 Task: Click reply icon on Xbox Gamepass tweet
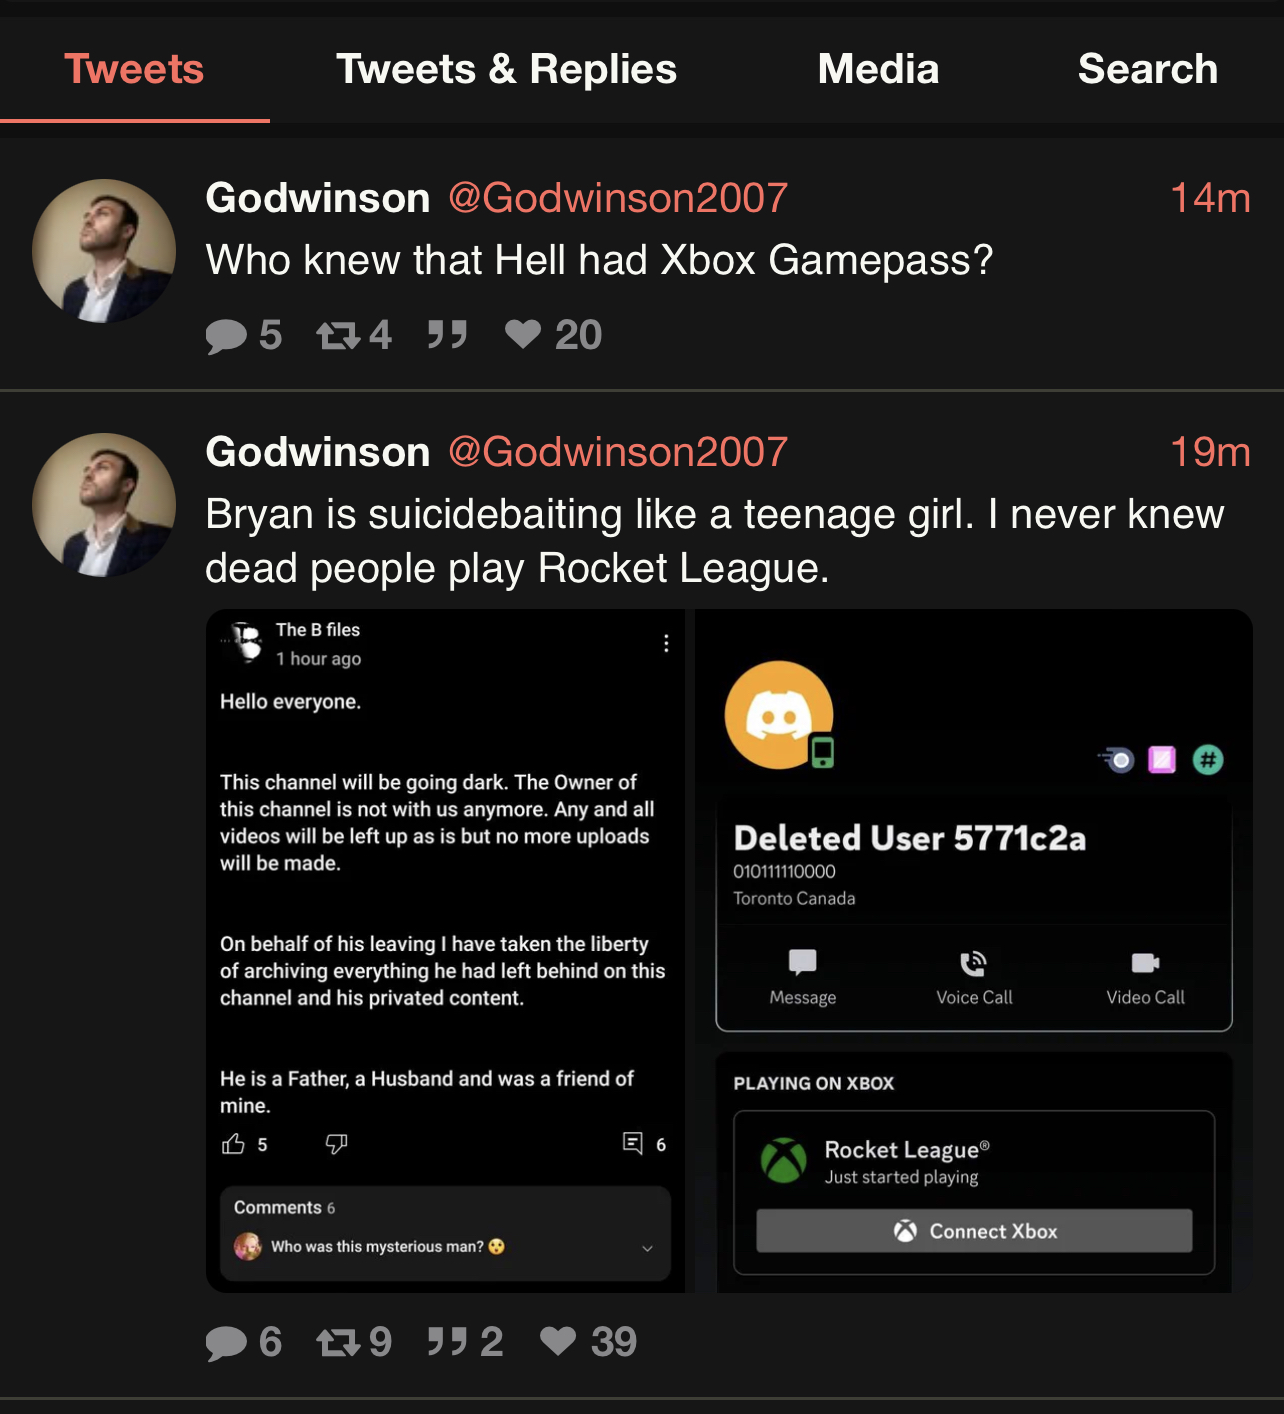(227, 336)
